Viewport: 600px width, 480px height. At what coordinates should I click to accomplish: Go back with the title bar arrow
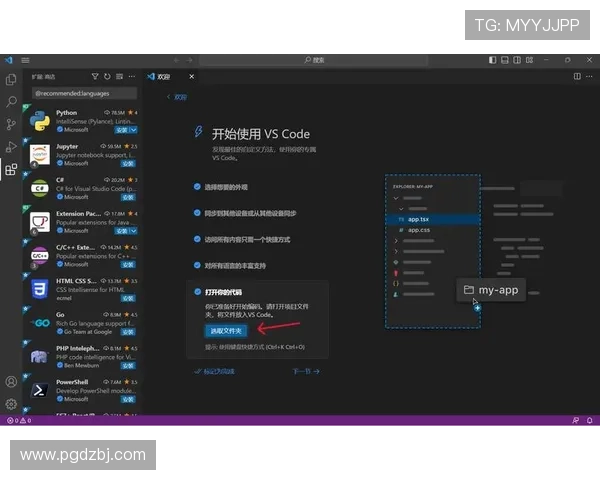[176, 60]
